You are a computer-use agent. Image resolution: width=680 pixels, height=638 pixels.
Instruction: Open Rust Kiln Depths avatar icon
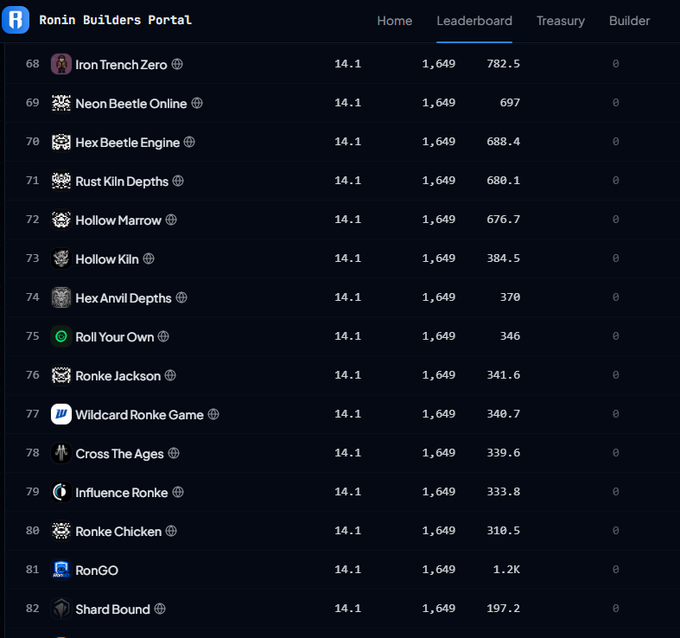(x=61, y=181)
